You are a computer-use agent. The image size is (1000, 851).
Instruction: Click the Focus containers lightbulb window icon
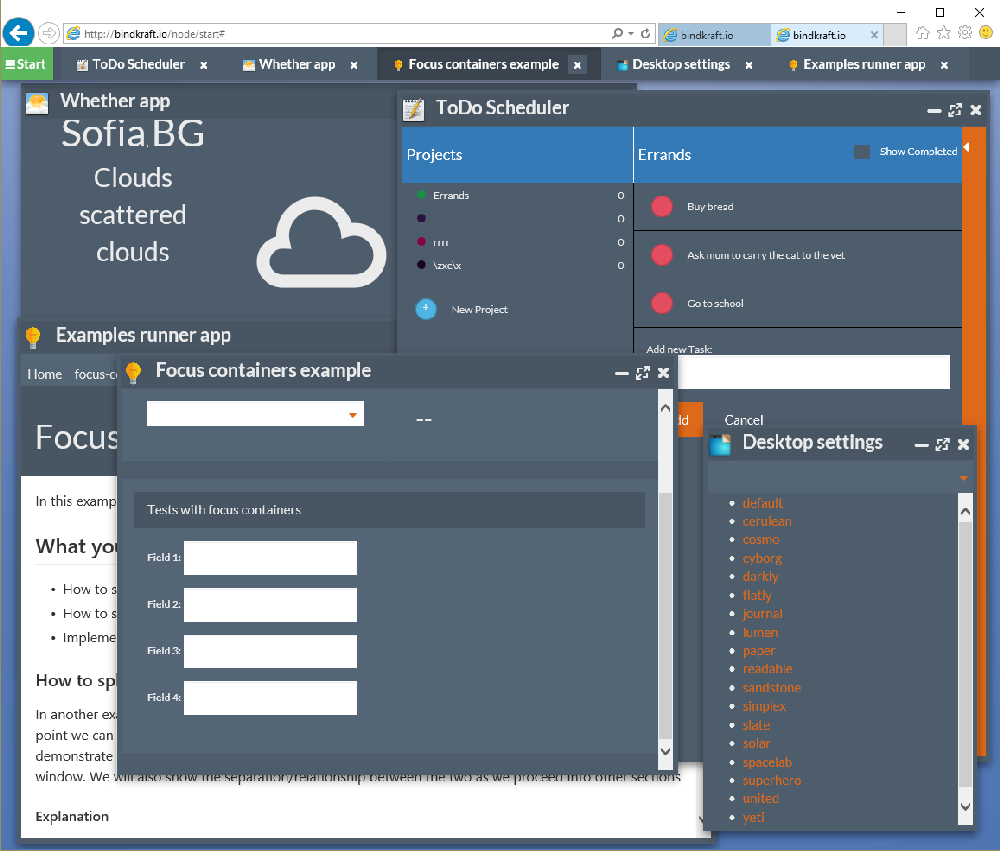pyautogui.click(x=133, y=372)
